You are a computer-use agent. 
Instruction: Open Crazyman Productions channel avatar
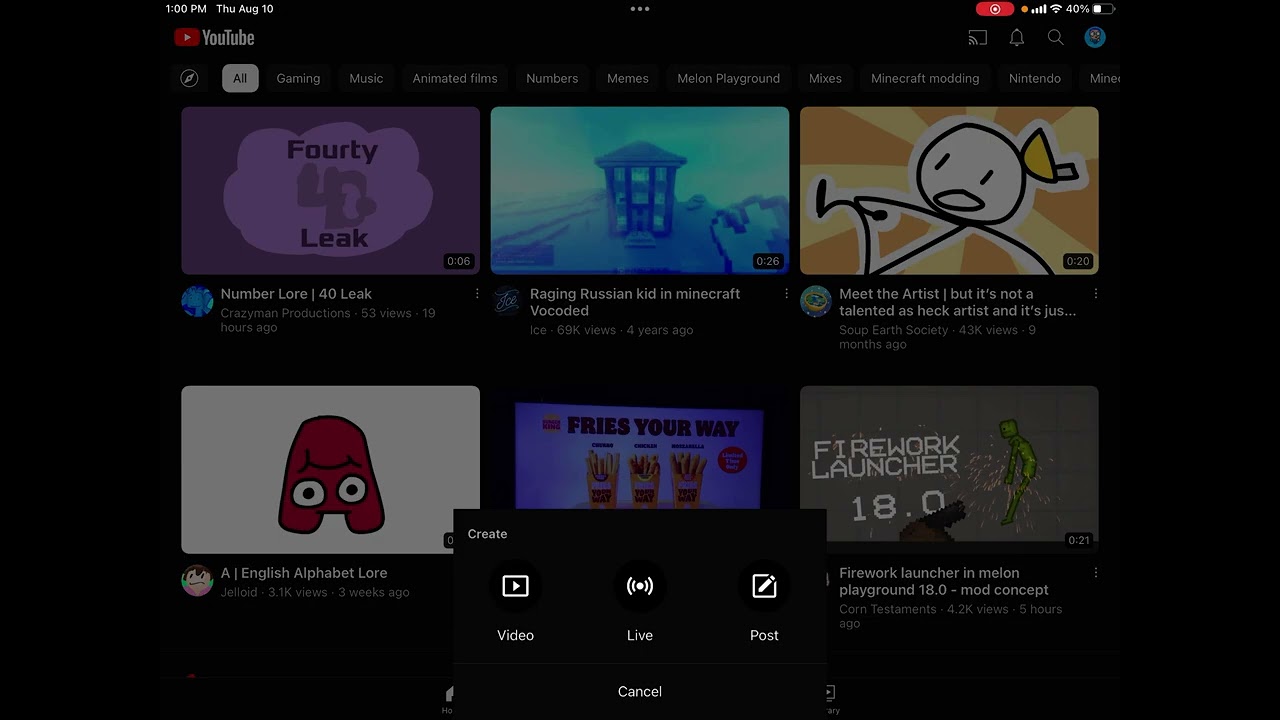(197, 301)
